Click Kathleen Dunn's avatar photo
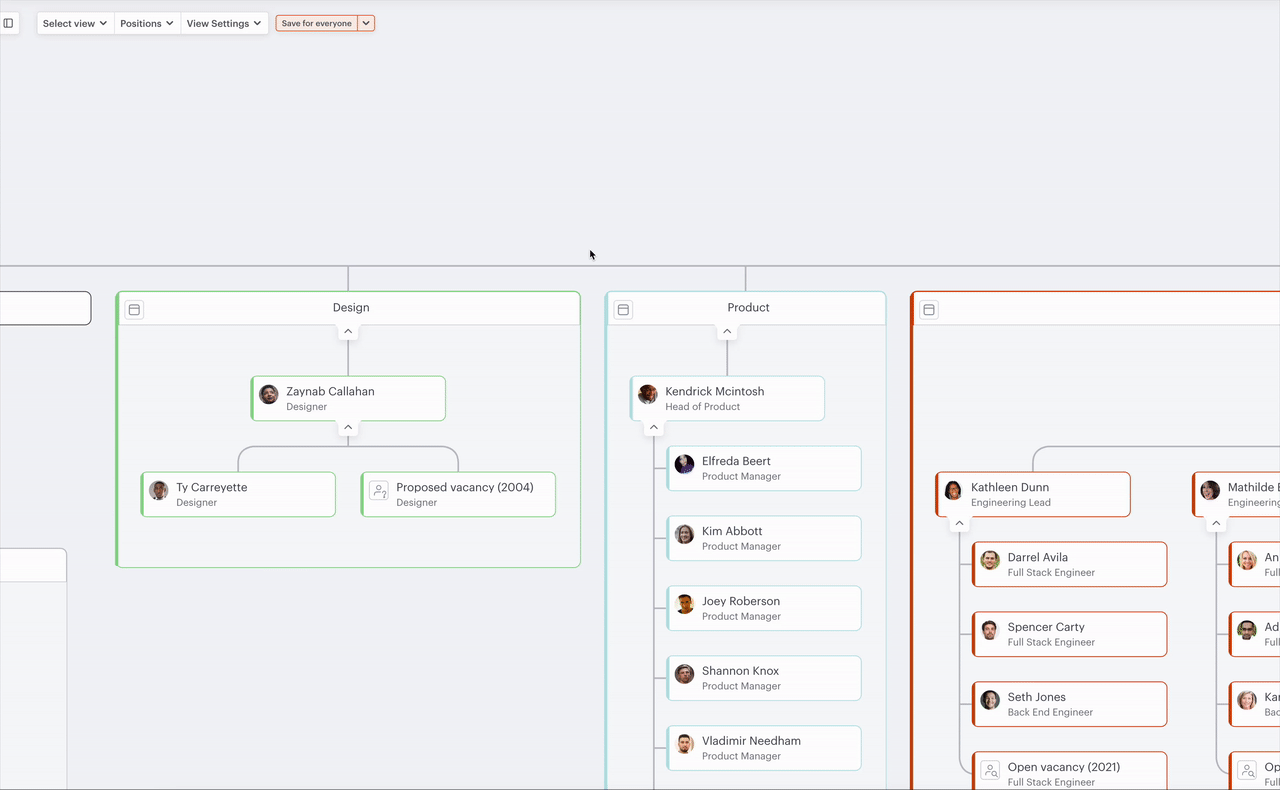 [x=953, y=490]
